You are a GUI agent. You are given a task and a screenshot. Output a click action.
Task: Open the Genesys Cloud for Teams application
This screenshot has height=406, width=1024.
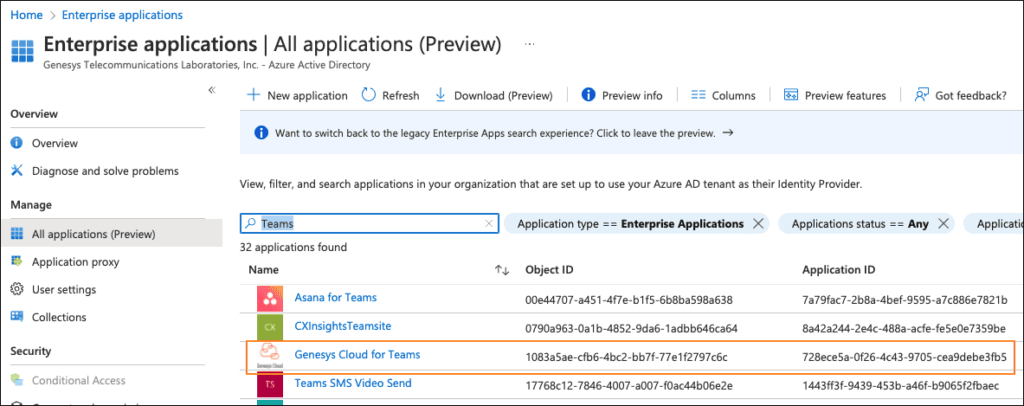point(357,355)
